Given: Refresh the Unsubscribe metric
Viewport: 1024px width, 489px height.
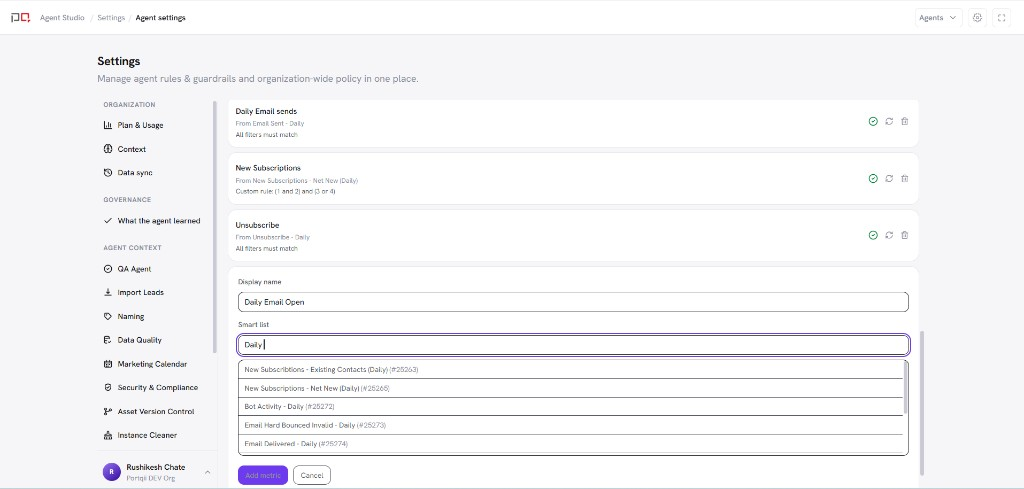Looking at the screenshot, I should tap(889, 235).
